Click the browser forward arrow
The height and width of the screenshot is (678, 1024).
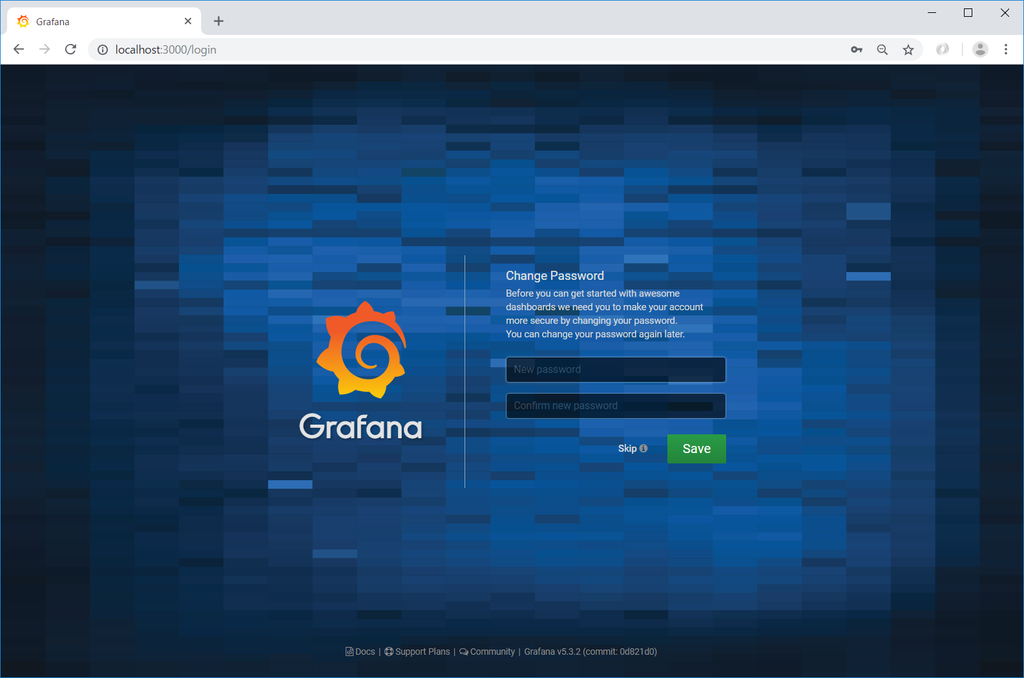point(44,50)
